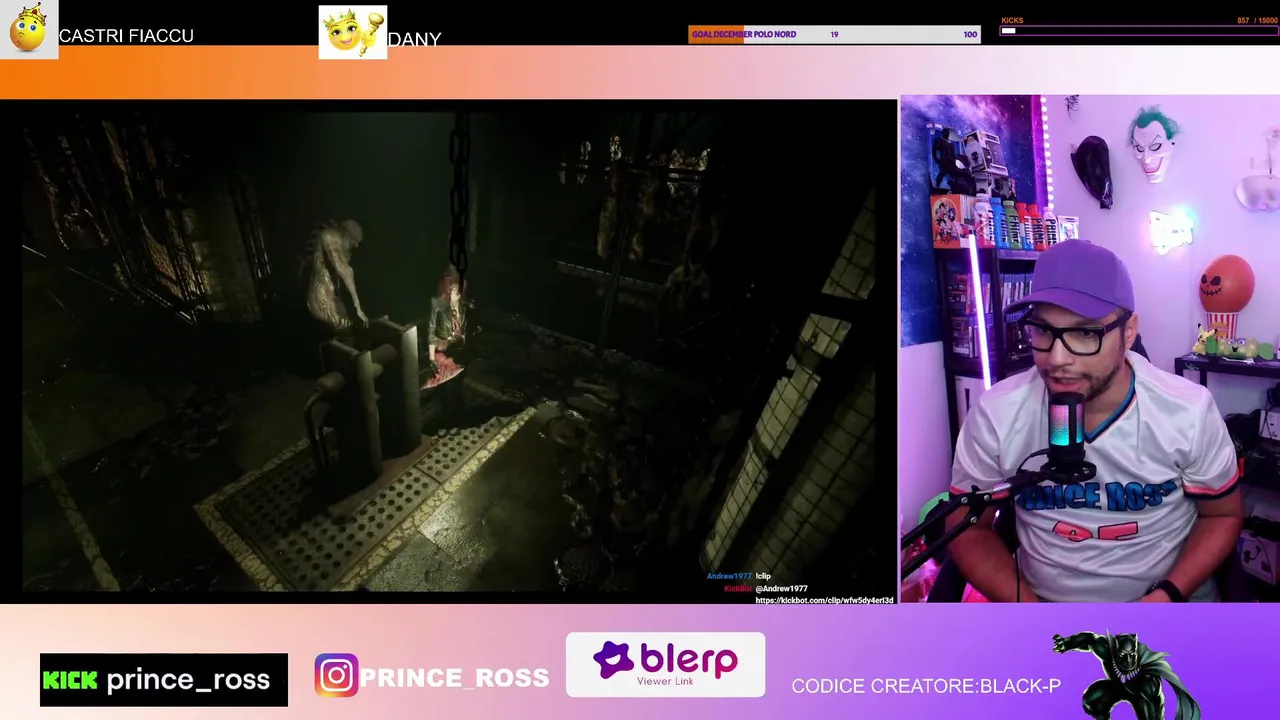The height and width of the screenshot is (720, 1280).
Task: Click the goal target value 100
Action: 970,34
